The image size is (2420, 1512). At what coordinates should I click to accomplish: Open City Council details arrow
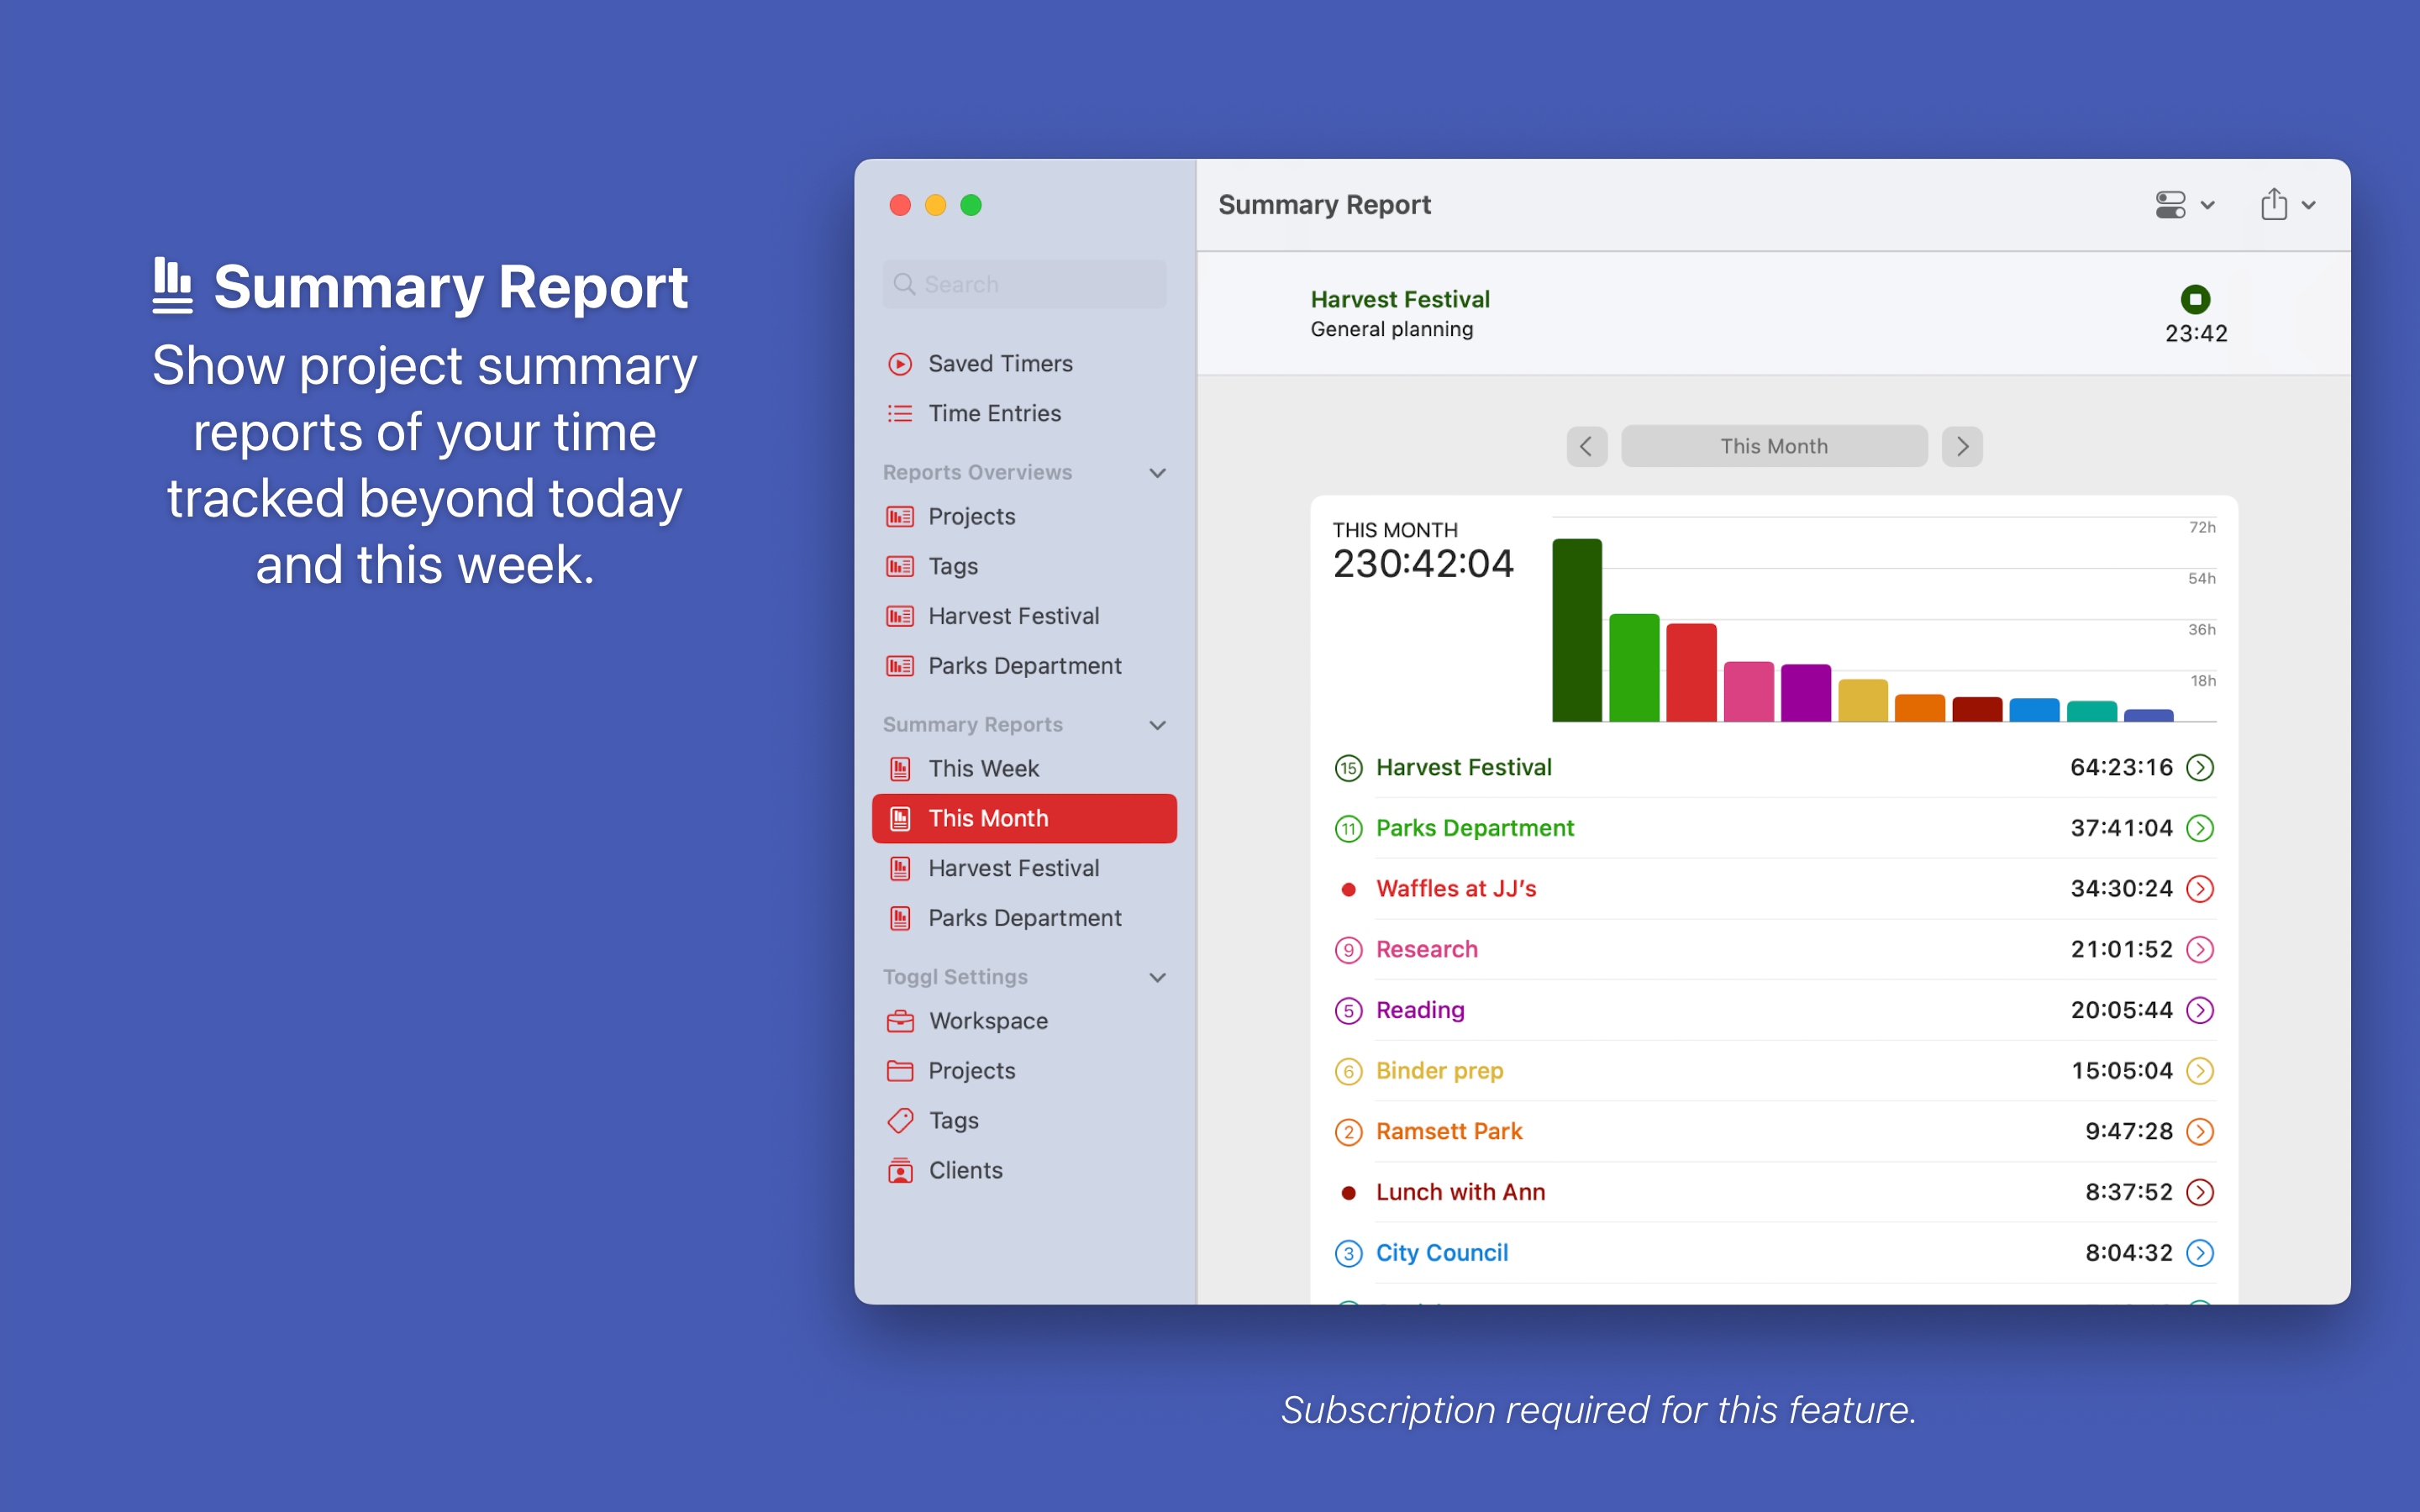tap(2199, 1253)
